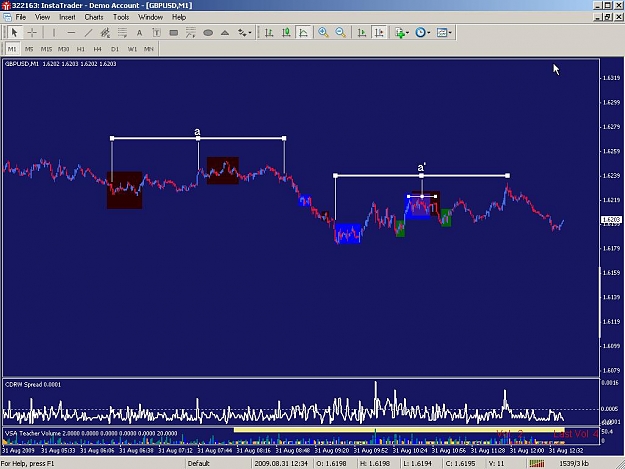The height and width of the screenshot is (469, 625).
Task: Click the text label 'T' tool
Action: (x=157, y=33)
